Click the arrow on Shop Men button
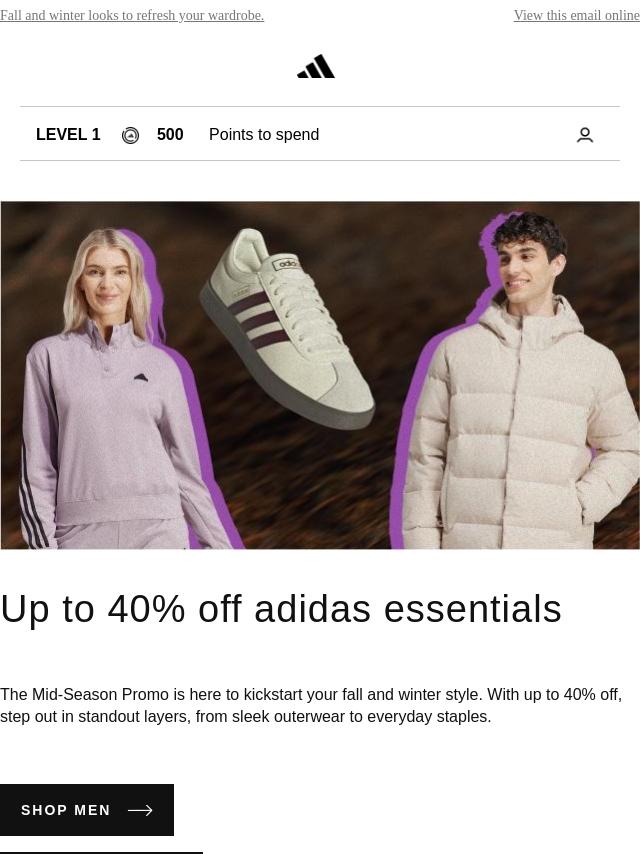The image size is (640, 854). tap(140, 810)
